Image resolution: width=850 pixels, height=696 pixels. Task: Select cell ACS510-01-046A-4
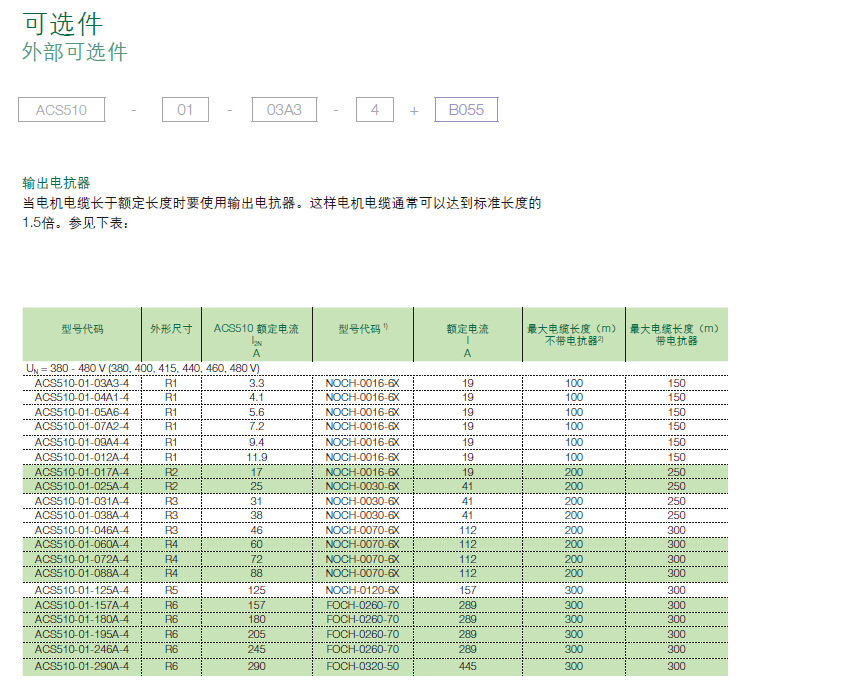(82, 530)
